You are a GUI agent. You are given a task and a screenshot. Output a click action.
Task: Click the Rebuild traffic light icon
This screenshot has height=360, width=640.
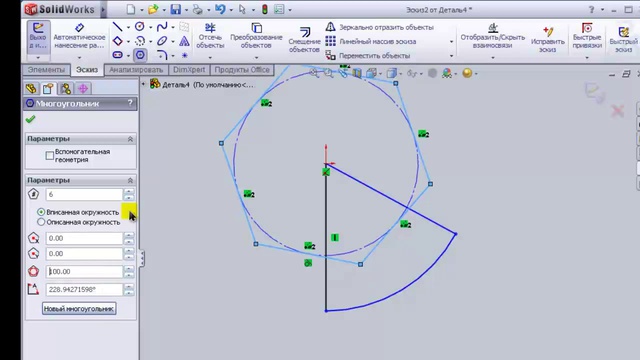point(264,9)
